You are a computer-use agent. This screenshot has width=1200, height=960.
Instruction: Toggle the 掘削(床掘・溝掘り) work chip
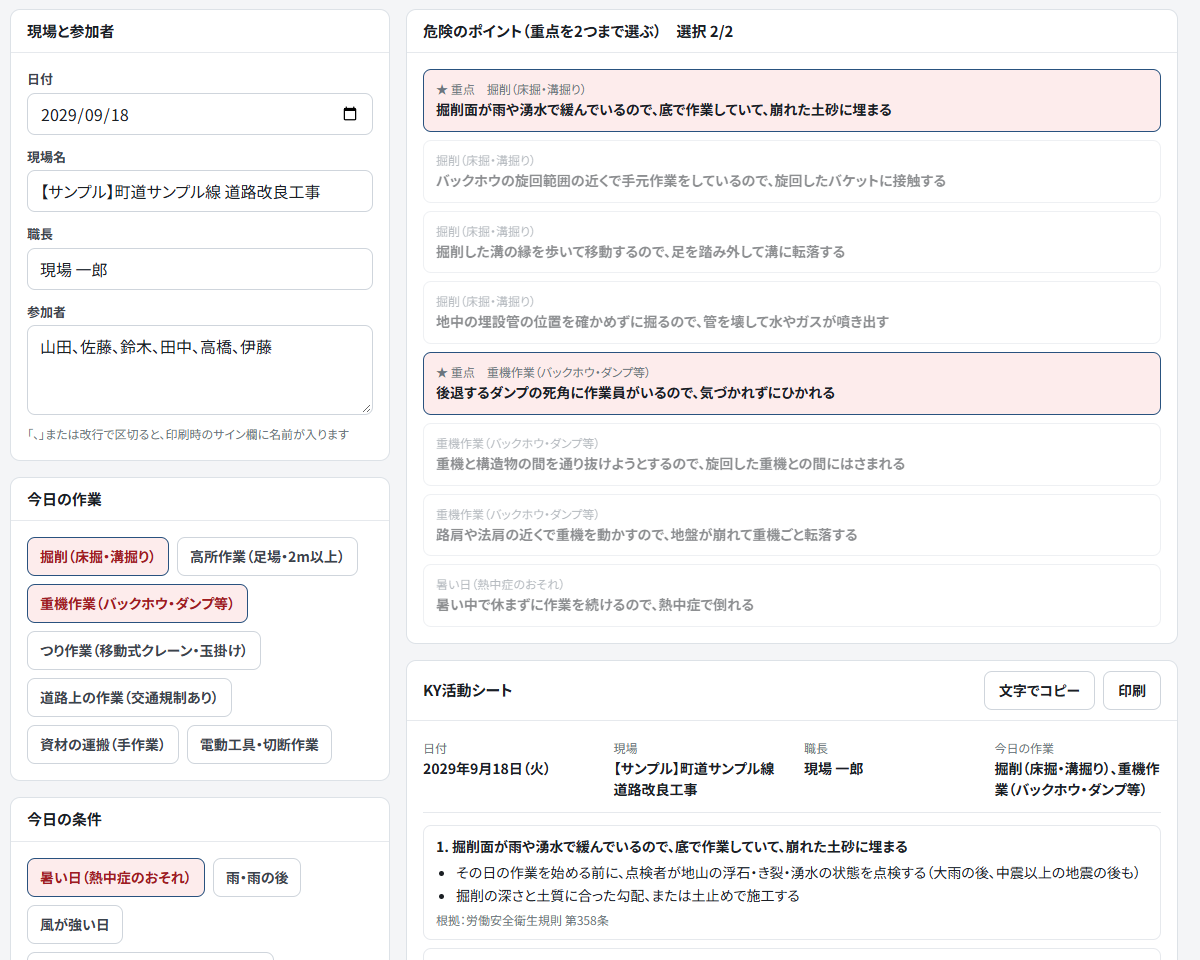[x=98, y=556]
